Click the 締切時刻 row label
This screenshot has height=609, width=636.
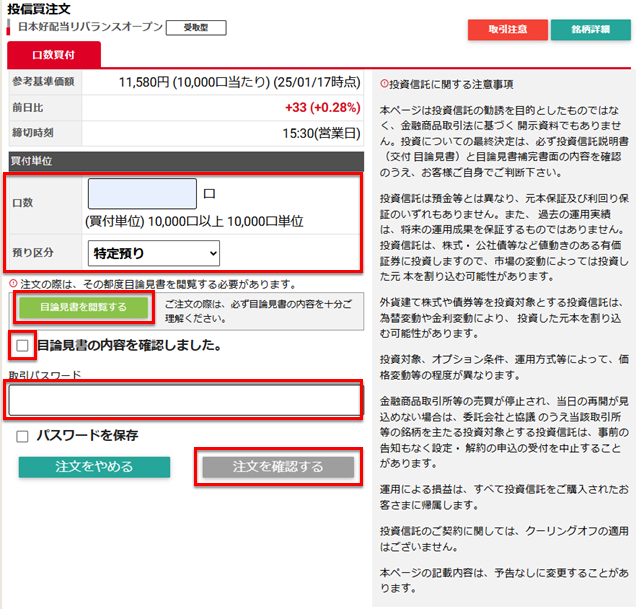point(33,133)
